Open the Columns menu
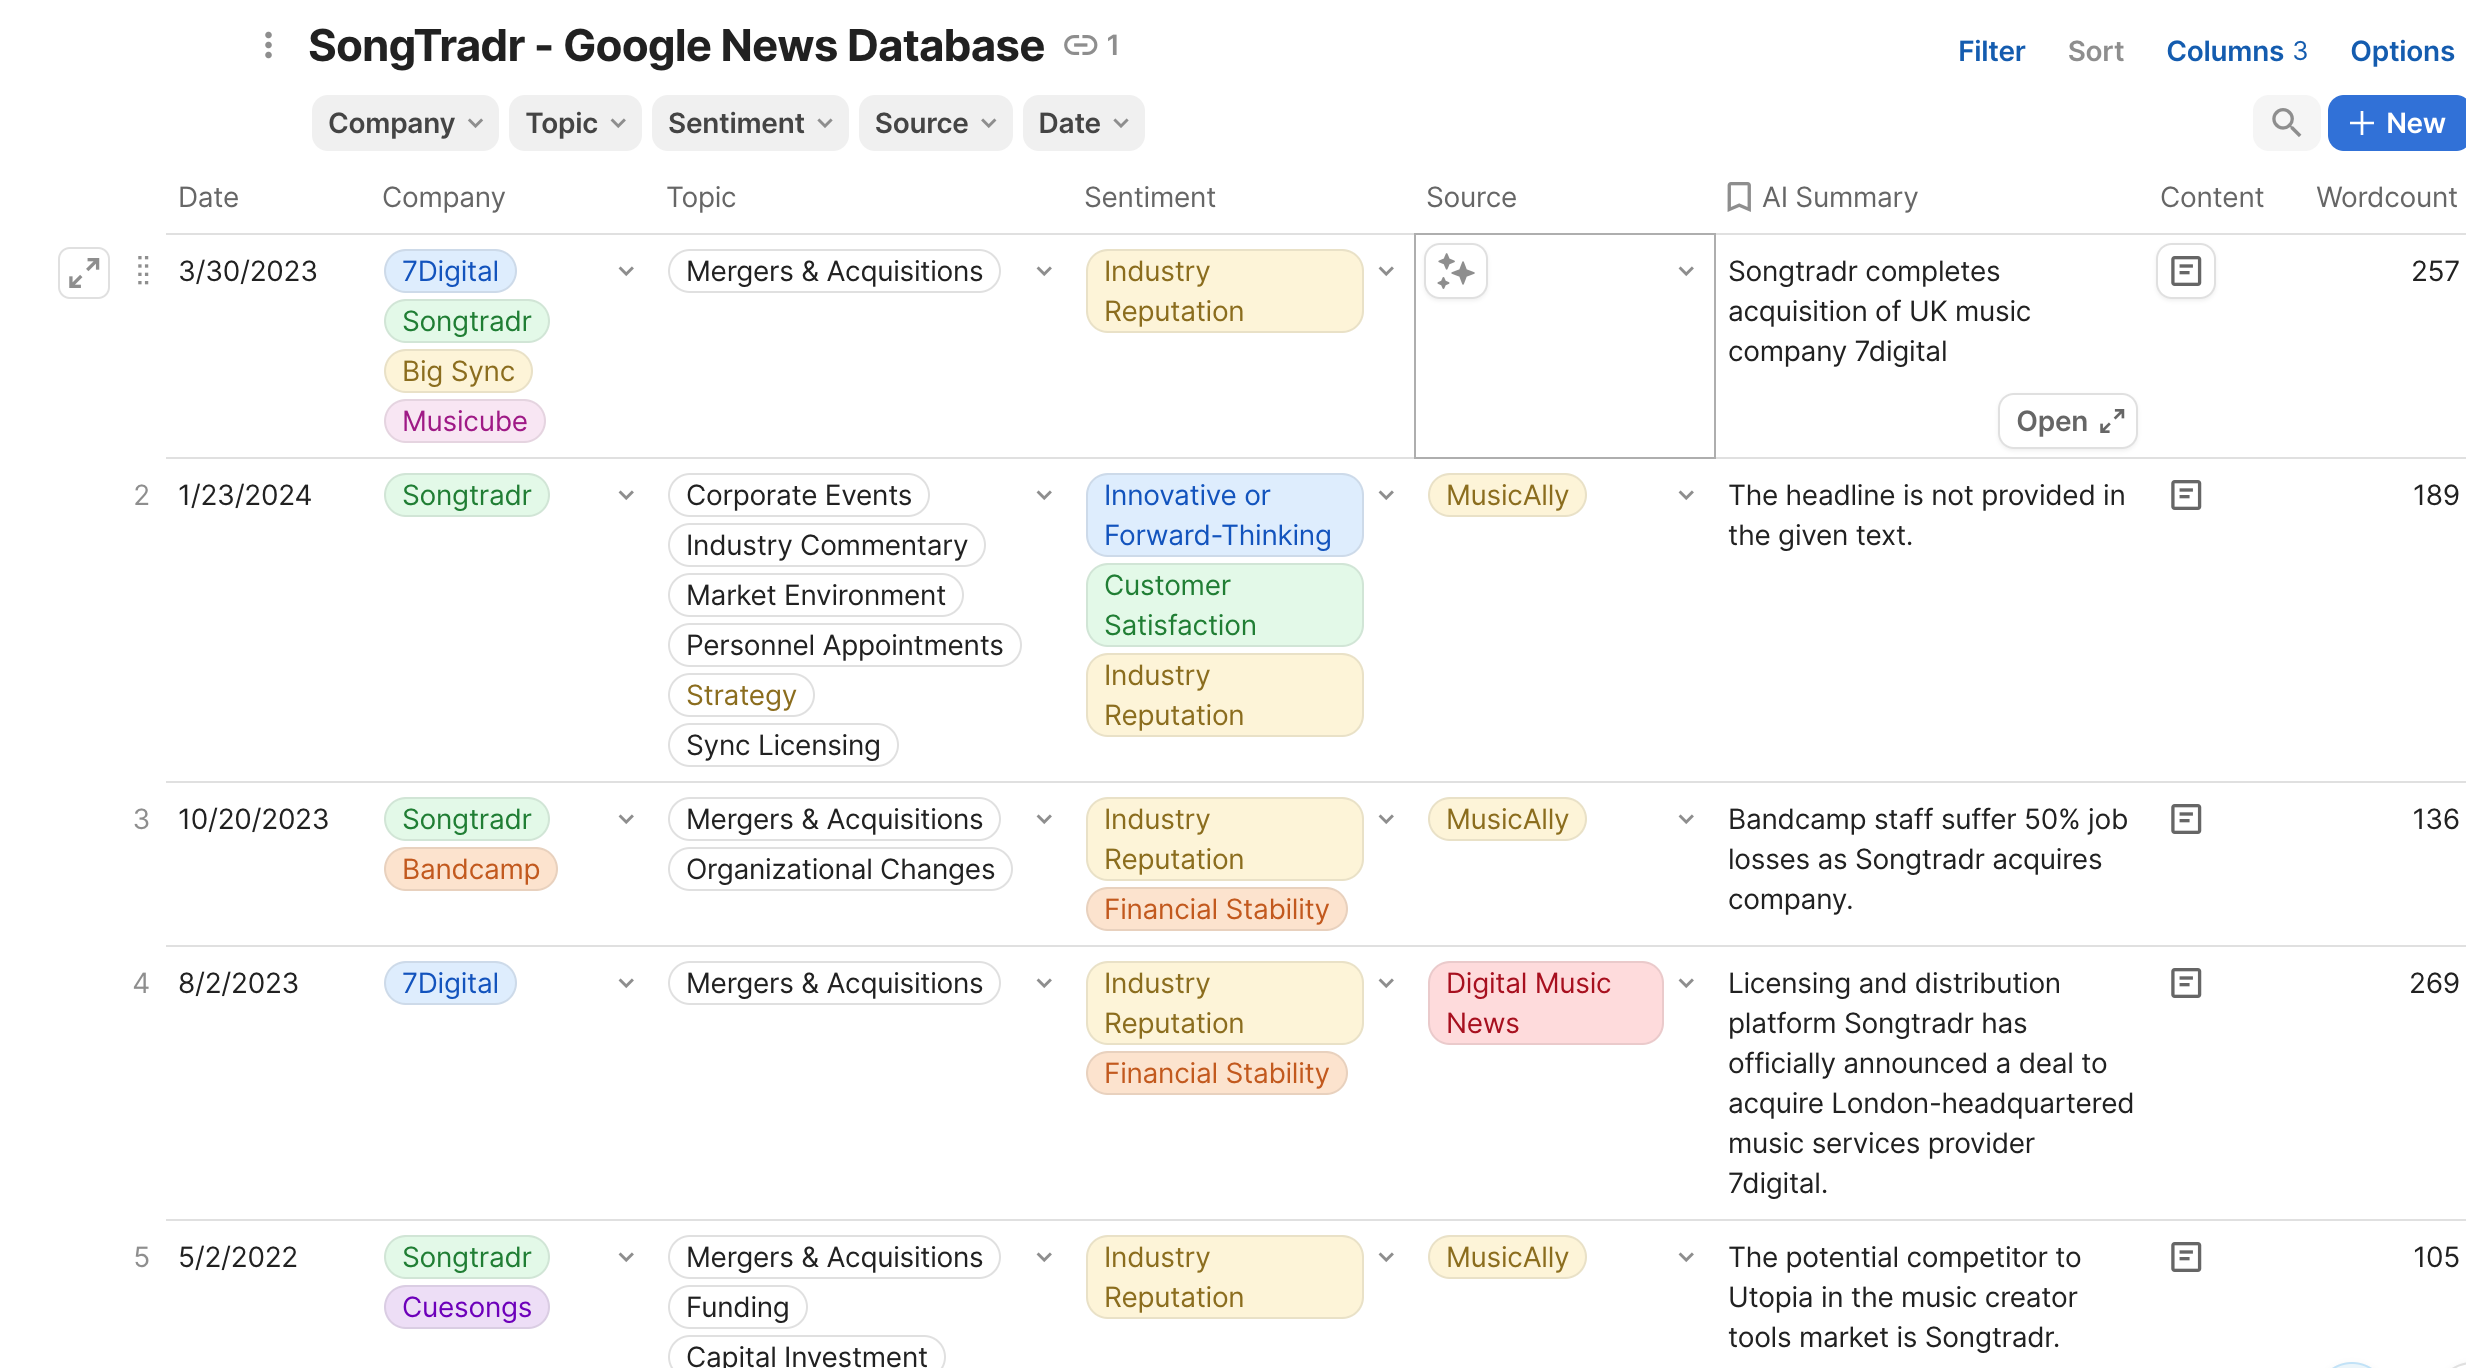Screen dimensions: 2466x1368 point(2236,51)
